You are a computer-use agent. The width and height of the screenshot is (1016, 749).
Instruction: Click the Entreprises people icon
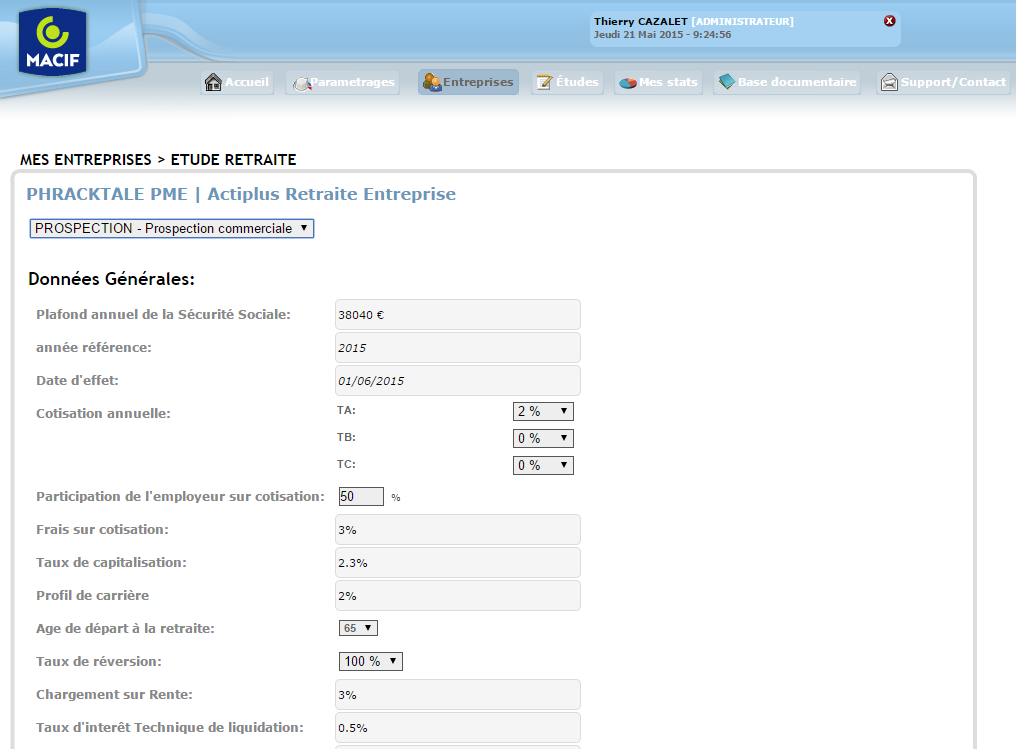430,82
